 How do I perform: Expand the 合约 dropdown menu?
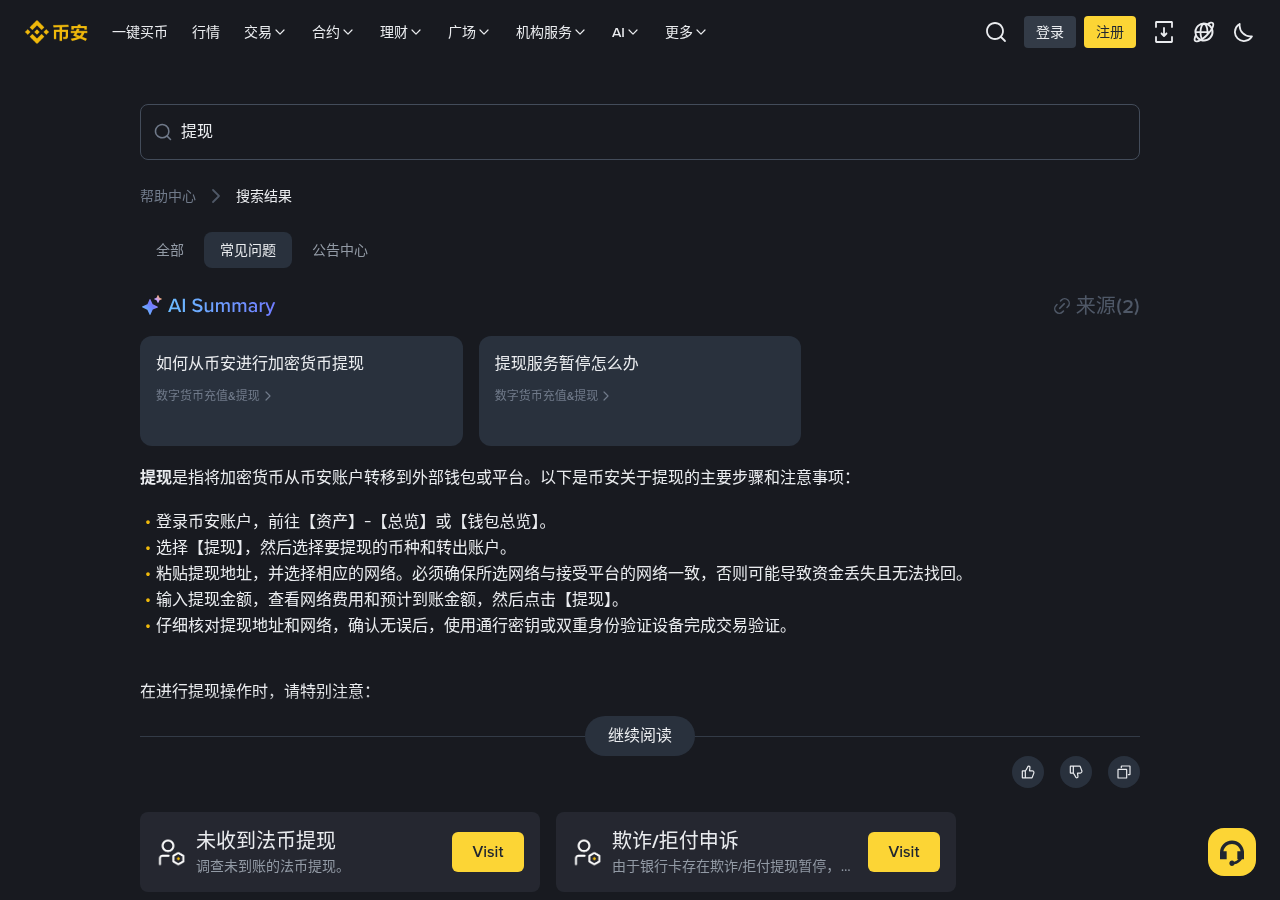pos(333,32)
